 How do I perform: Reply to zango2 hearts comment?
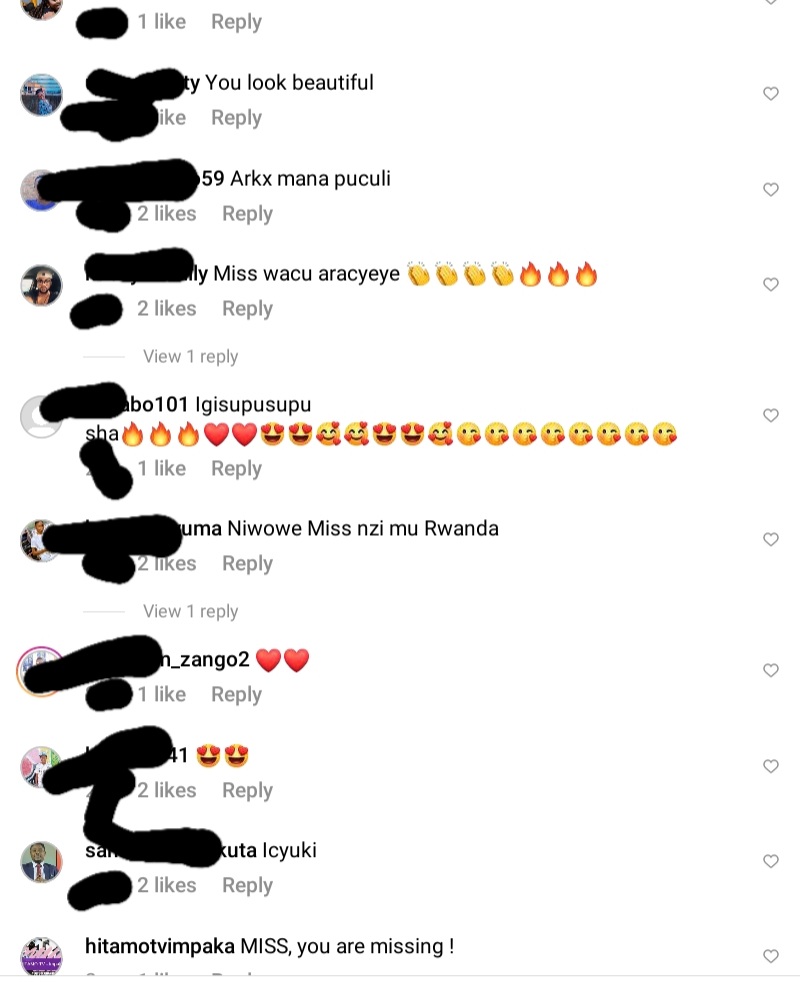coord(236,695)
